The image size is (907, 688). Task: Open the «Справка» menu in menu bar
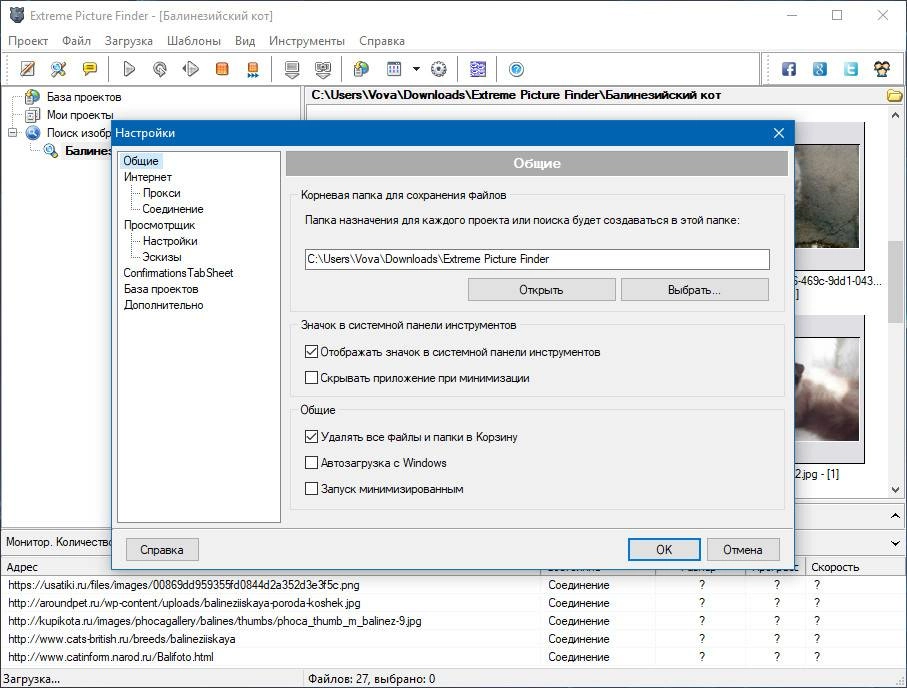pos(382,41)
